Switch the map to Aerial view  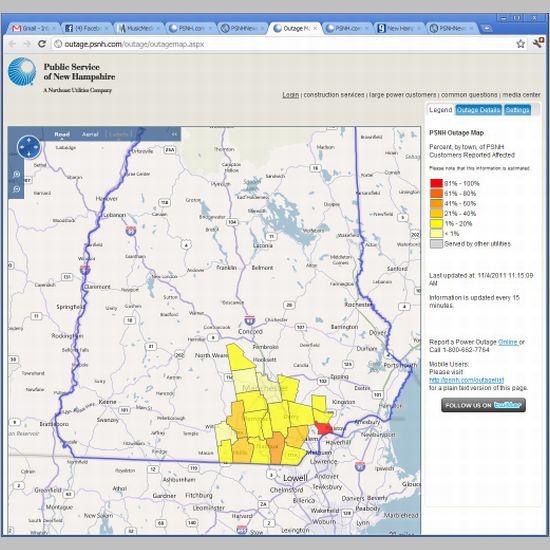(90, 134)
